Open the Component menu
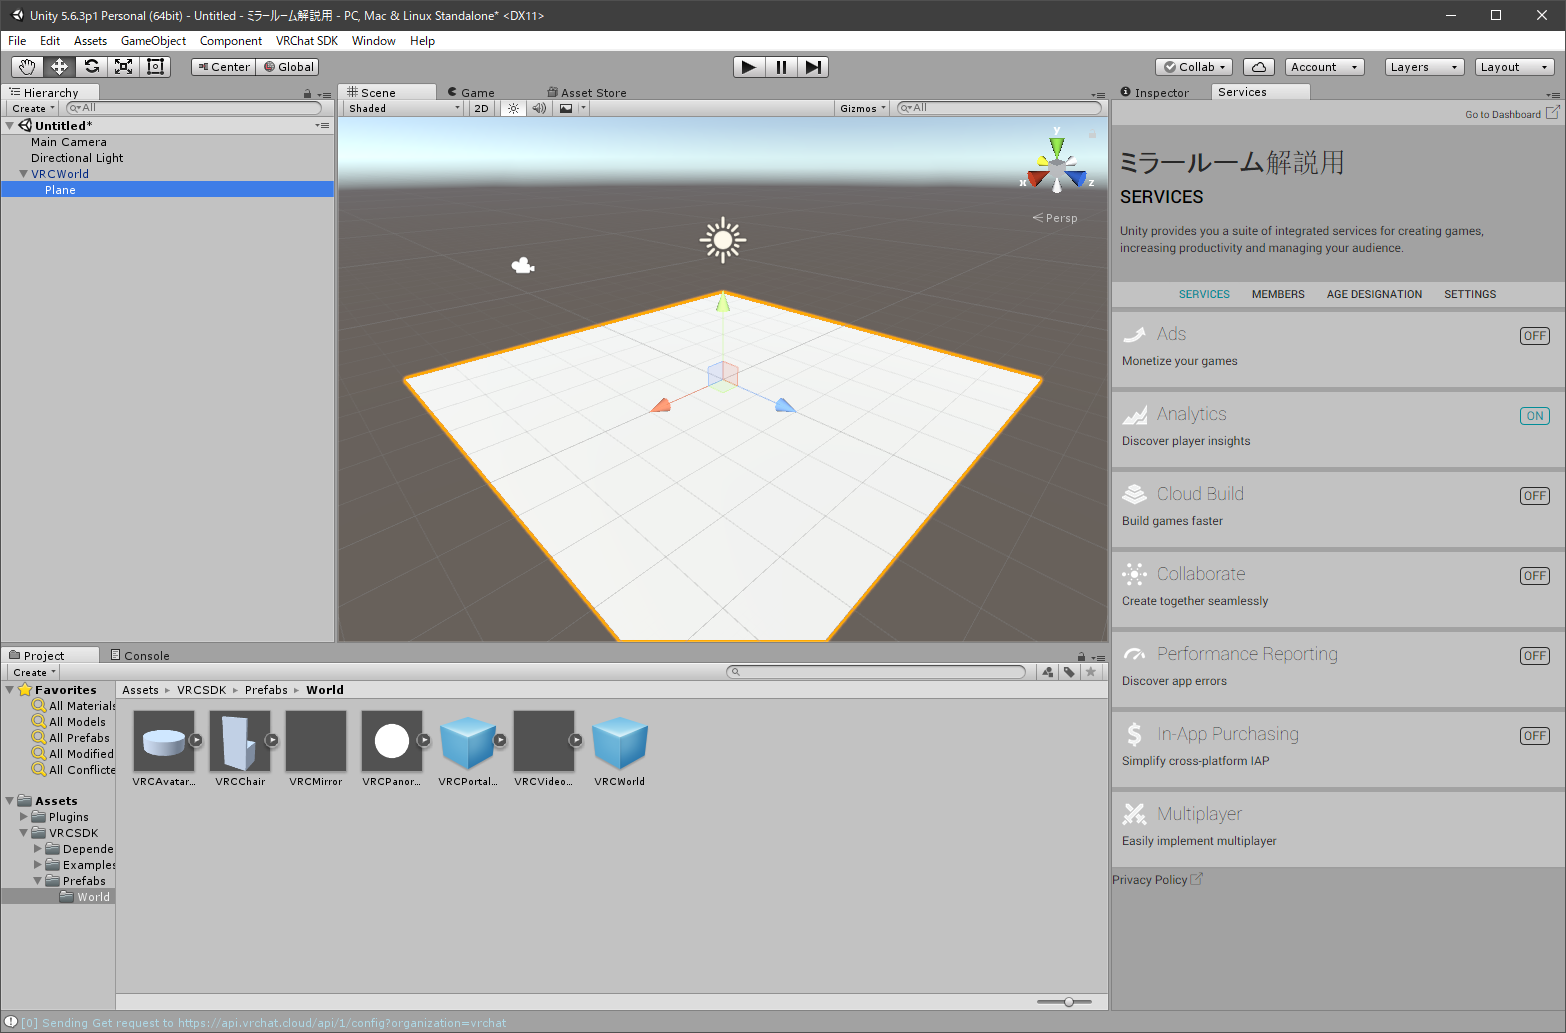The width and height of the screenshot is (1566, 1033). click(231, 41)
